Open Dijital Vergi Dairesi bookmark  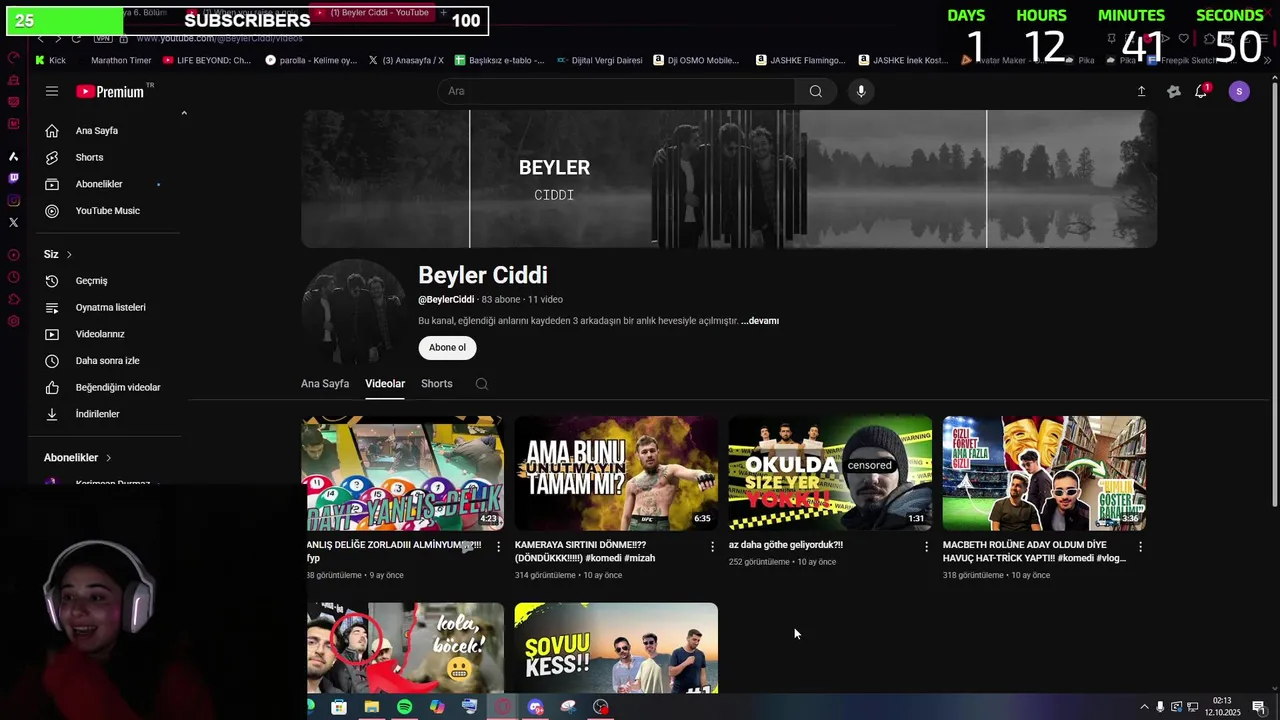(x=600, y=60)
